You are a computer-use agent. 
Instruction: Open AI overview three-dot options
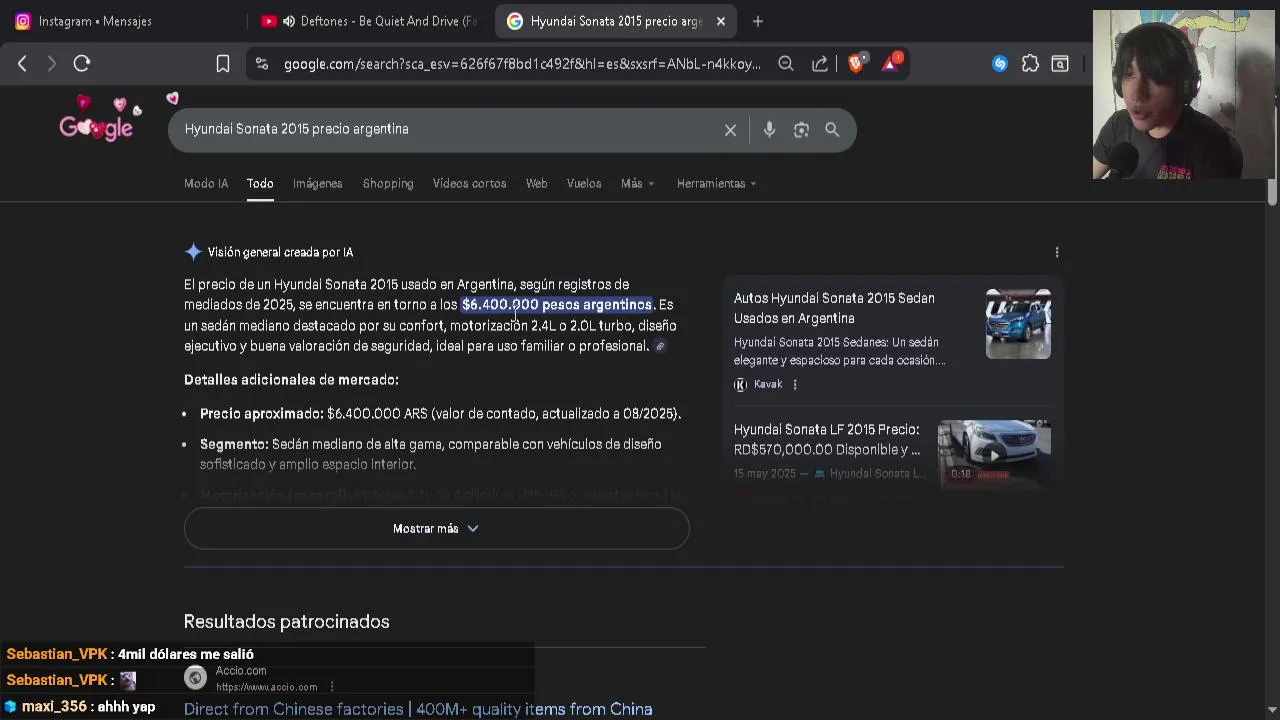(x=1057, y=252)
